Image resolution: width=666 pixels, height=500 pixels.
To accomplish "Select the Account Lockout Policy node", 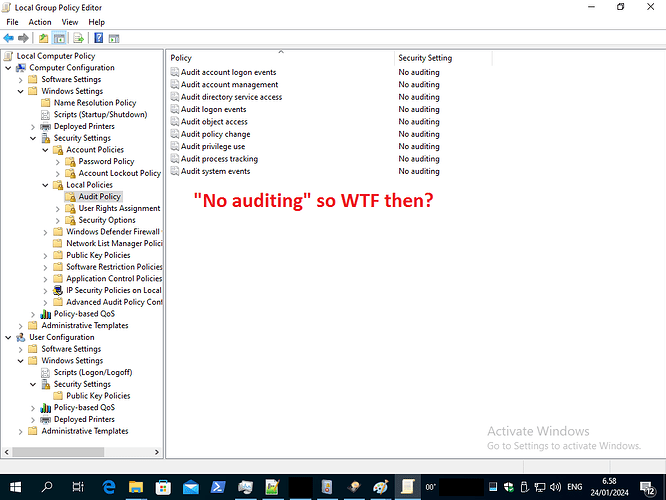I will pyautogui.click(x=120, y=173).
